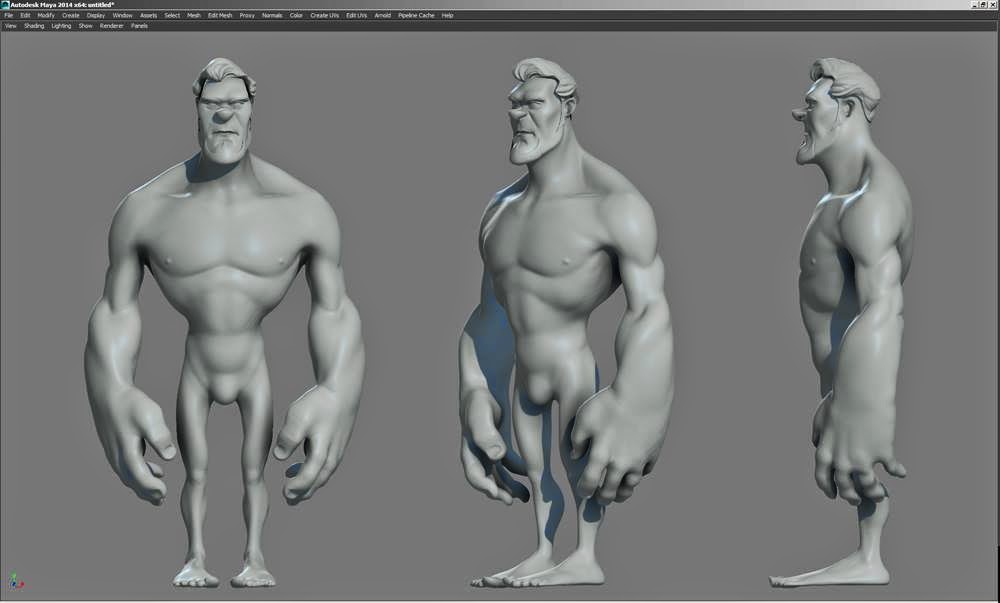Open the Assets menu

pyautogui.click(x=149, y=15)
